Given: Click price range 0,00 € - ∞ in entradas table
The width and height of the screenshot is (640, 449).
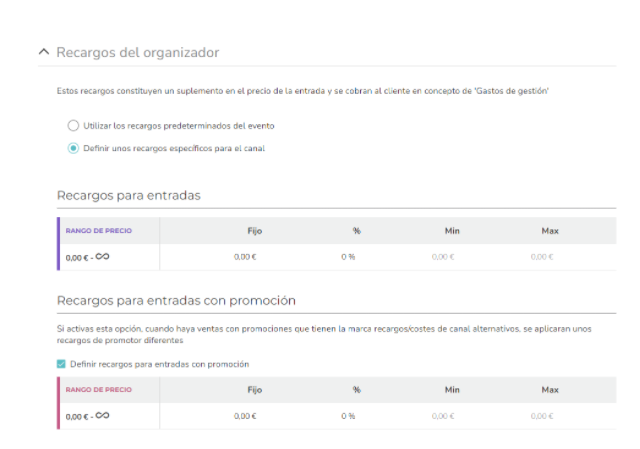Looking at the screenshot, I should (x=87, y=257).
